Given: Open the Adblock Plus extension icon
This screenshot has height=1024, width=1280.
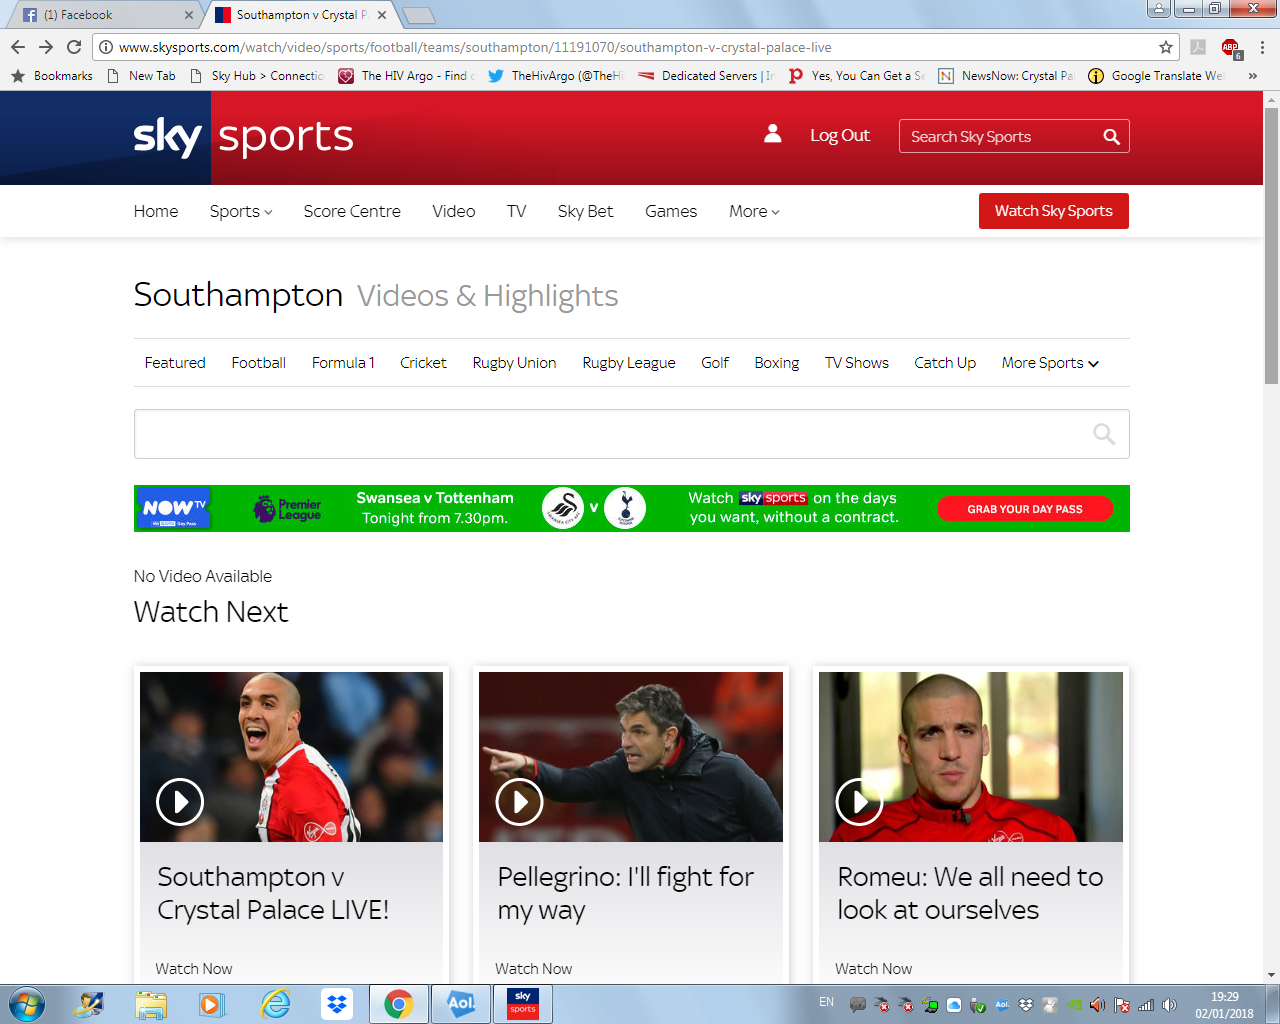Looking at the screenshot, I should tap(1230, 47).
